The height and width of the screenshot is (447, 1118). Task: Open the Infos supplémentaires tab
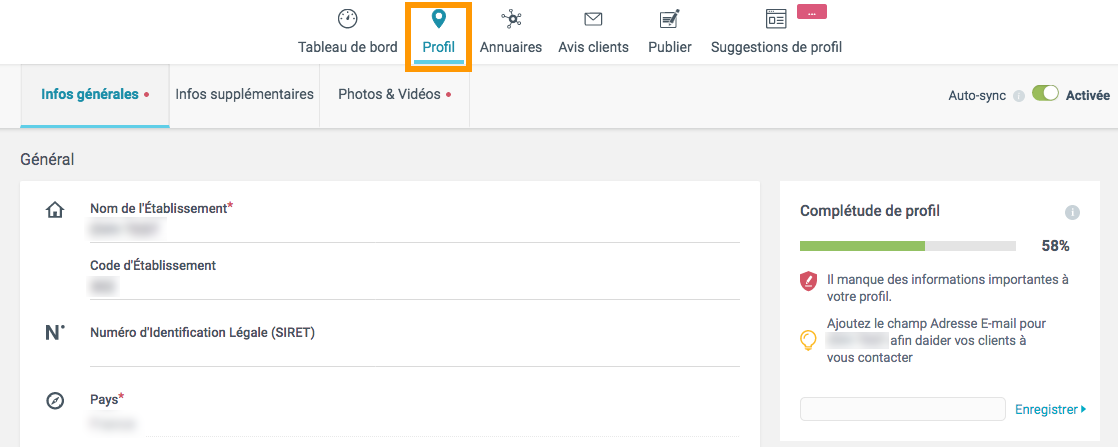pos(244,95)
